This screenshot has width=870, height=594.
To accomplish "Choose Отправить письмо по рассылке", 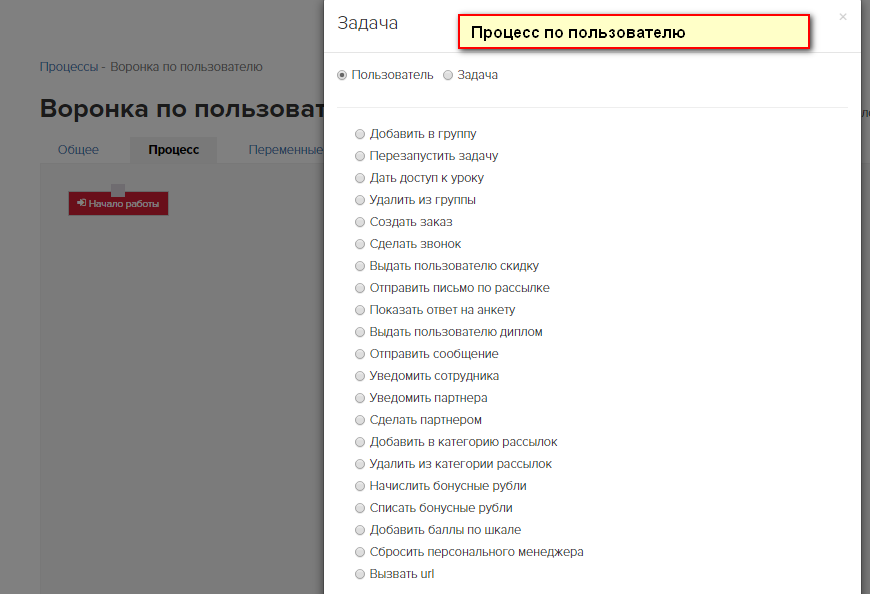I will pos(360,288).
